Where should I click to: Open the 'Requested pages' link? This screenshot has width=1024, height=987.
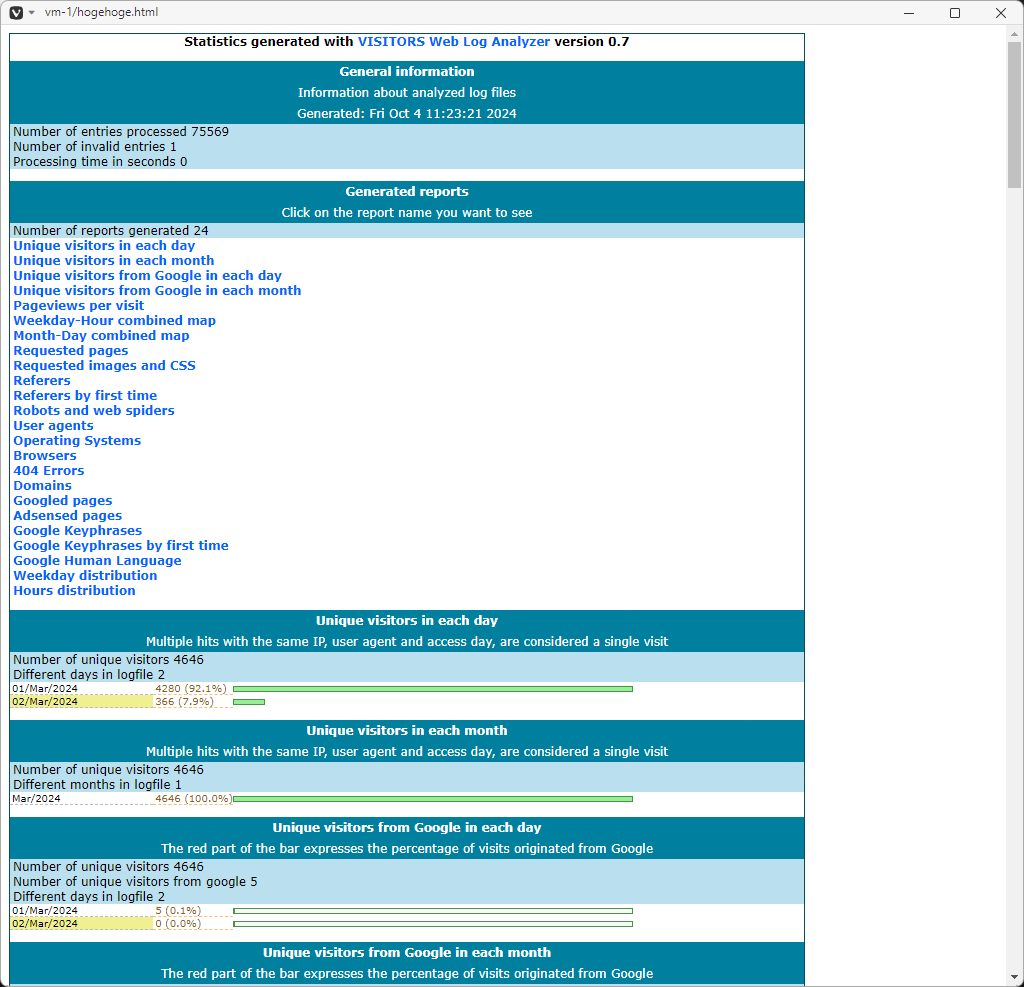pyautogui.click(x=71, y=351)
